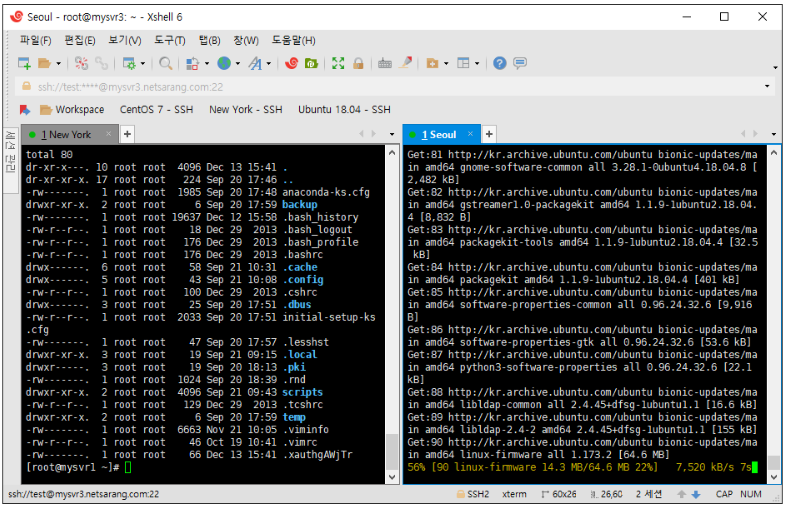Click the Reconnect chain-link icon
Screen dimensions: 788x512
coord(102,63)
